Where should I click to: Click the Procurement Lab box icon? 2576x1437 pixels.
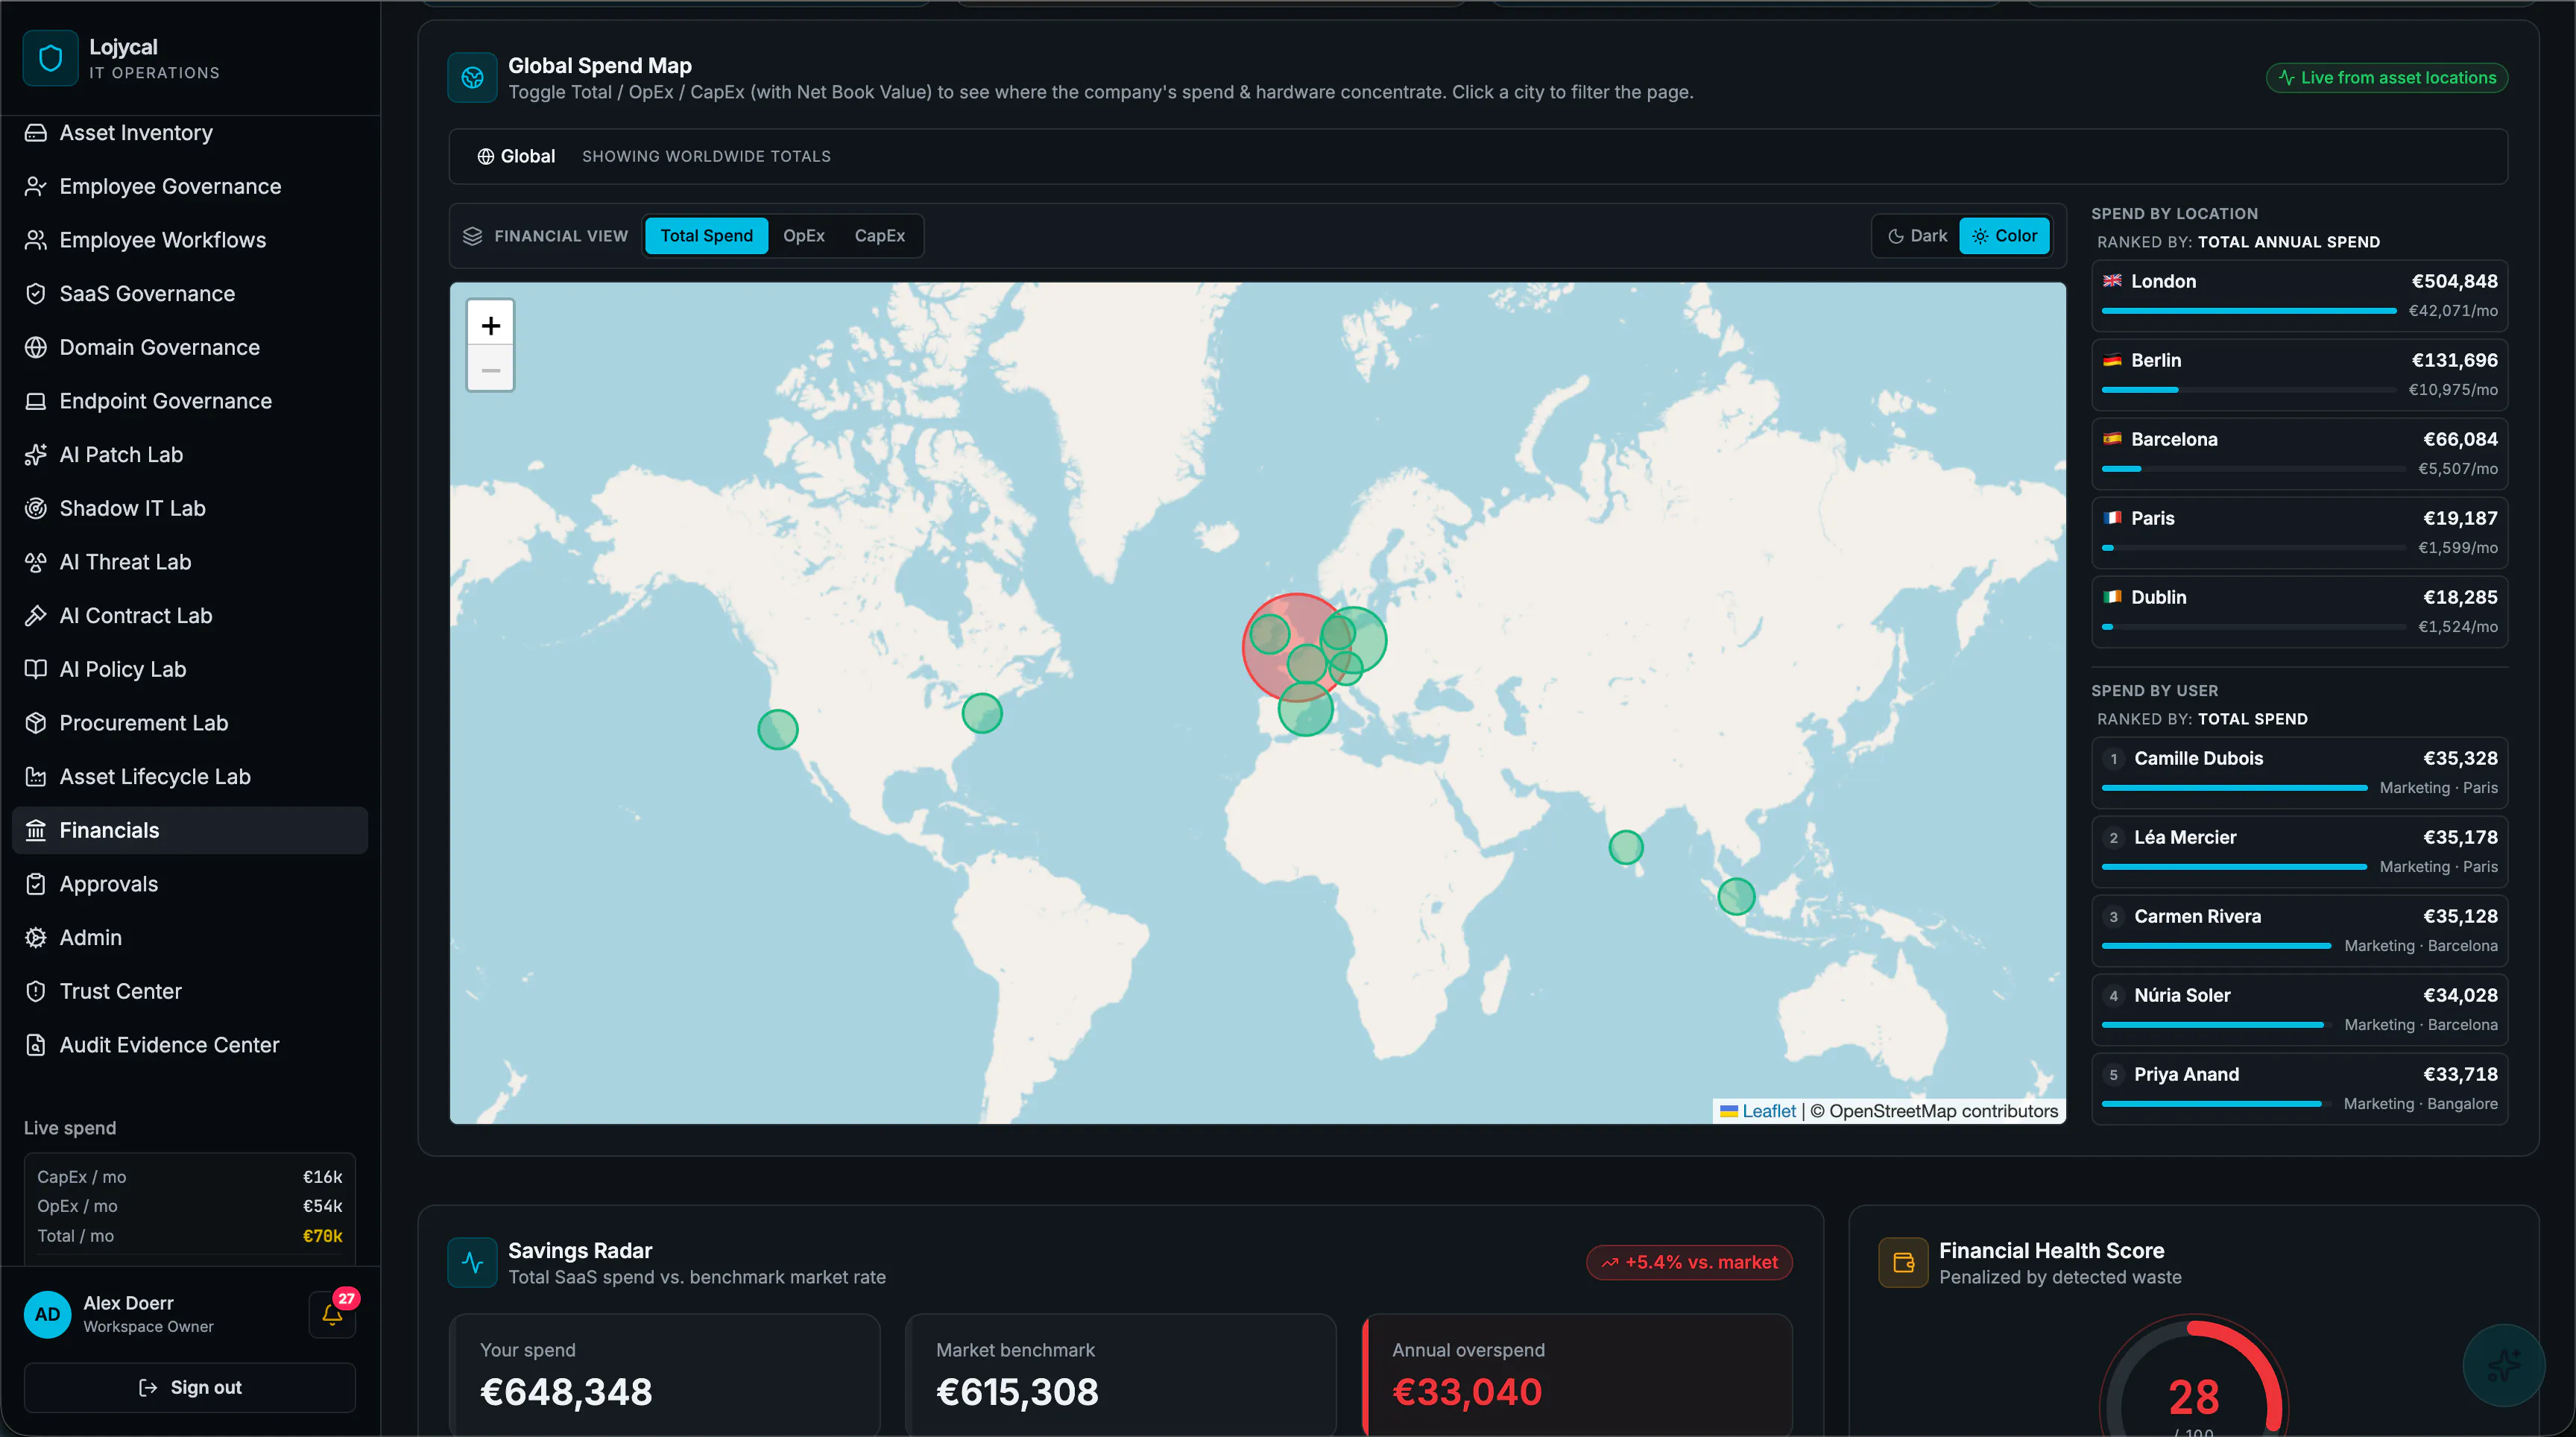[x=36, y=723]
